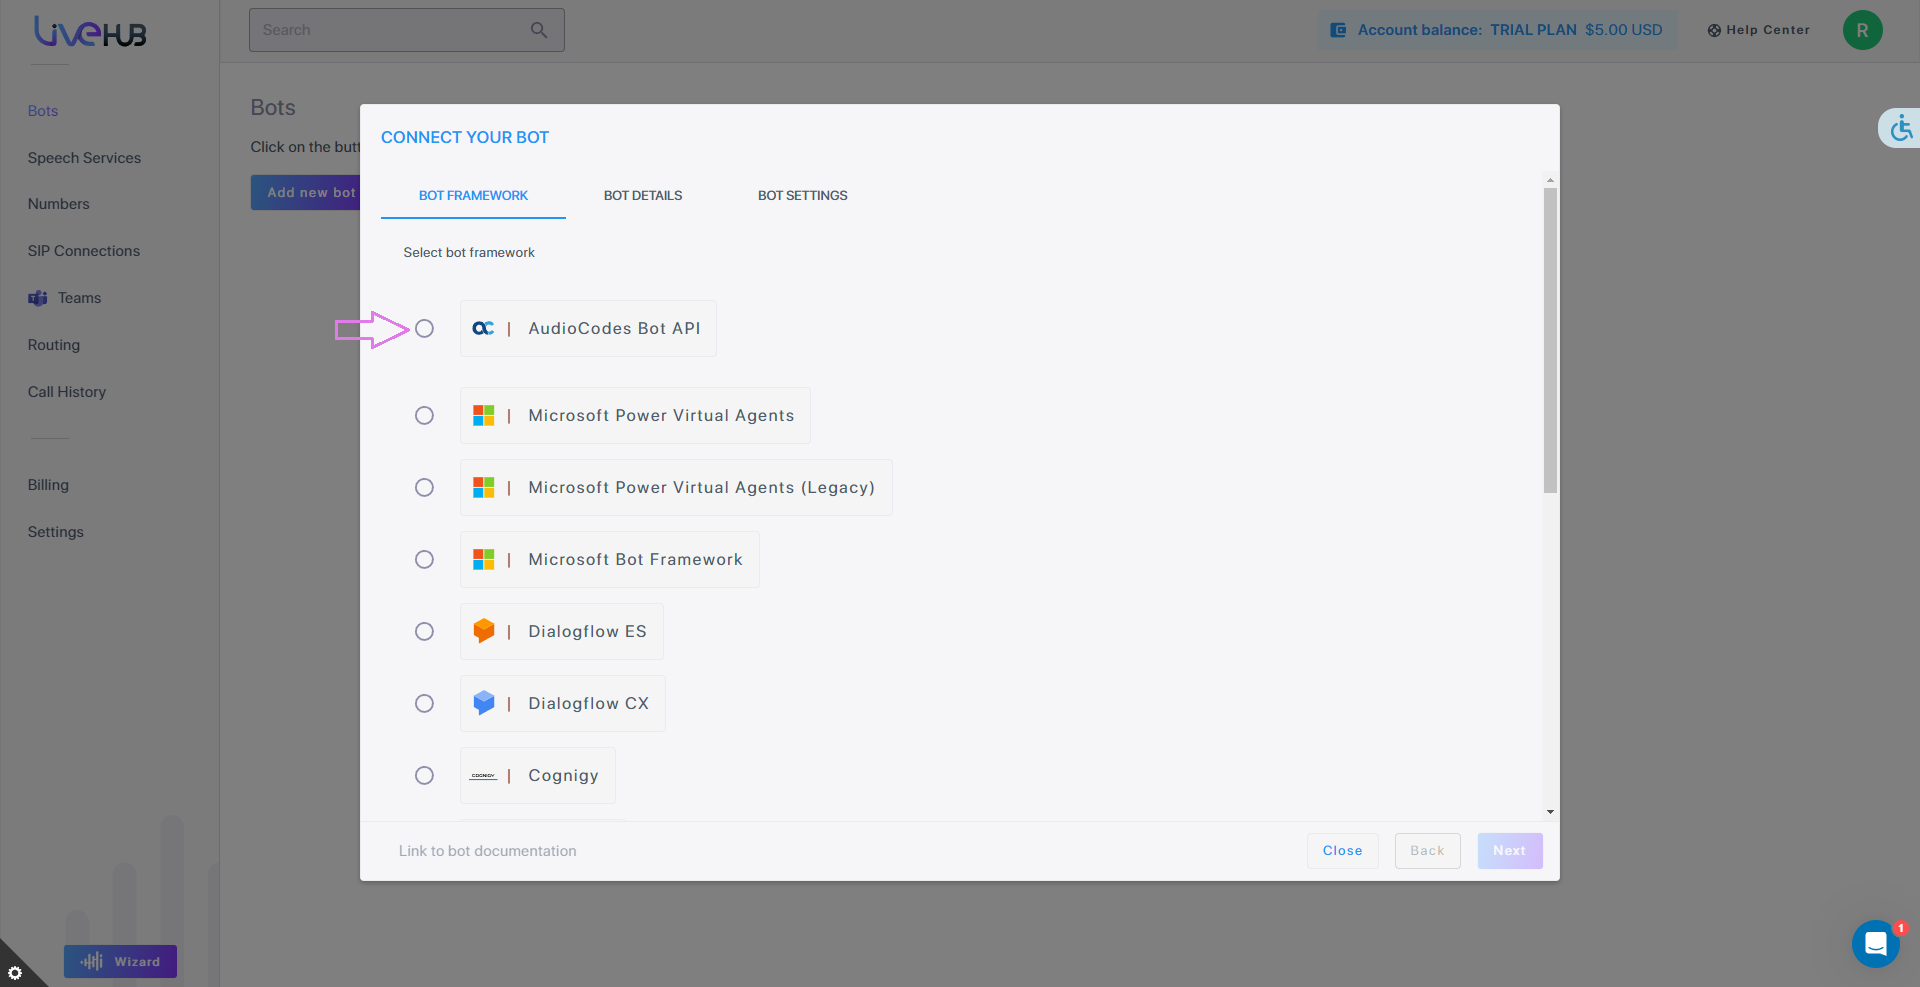1920x987 pixels.
Task: Launch the Wizard button
Action: click(x=120, y=961)
